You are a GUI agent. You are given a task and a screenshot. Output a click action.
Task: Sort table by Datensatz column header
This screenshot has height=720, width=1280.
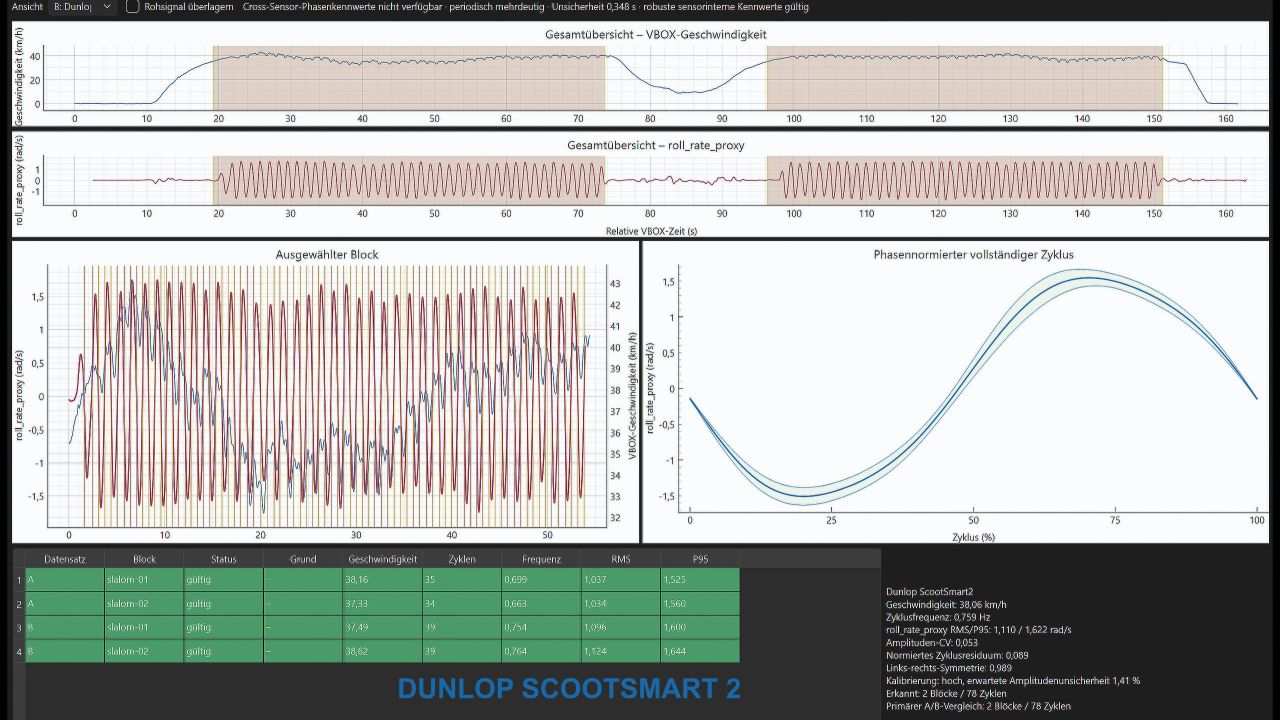coord(65,559)
